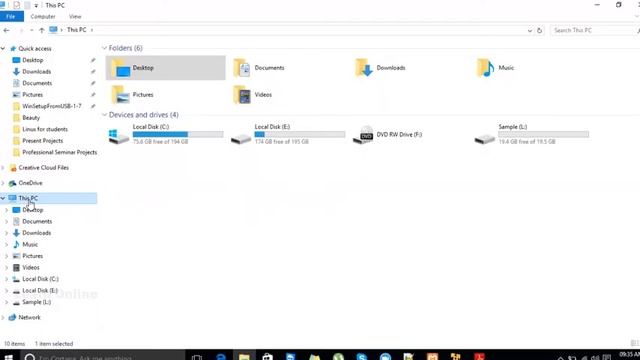Open the Desktop folder in Folders section
Viewport: 640px width, 360px height.
[x=165, y=68]
